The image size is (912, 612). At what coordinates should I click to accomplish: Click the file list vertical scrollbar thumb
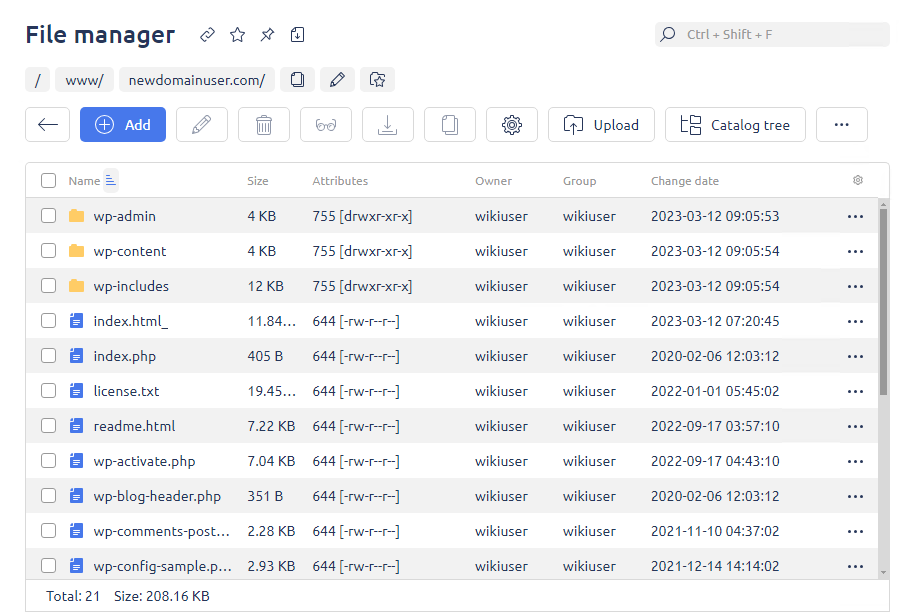pyautogui.click(x=884, y=301)
